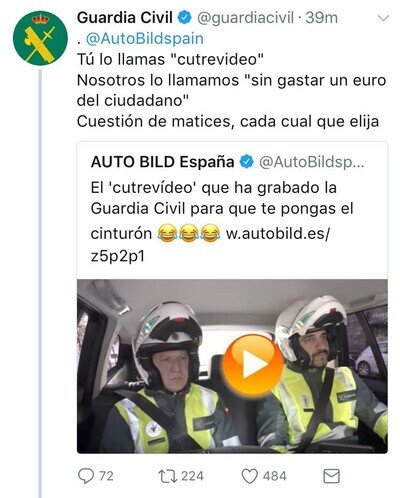Image resolution: width=400 pixels, height=498 pixels.
Task: Click Guardia Civil's verified badge
Action: [x=185, y=18]
